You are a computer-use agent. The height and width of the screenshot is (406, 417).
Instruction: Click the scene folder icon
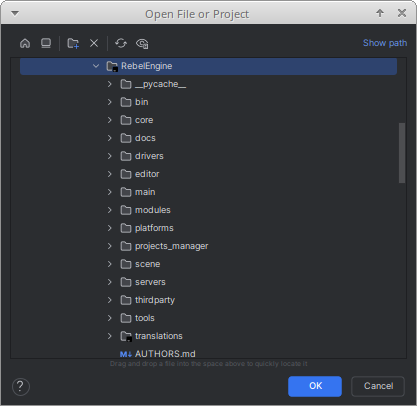tap(126, 264)
